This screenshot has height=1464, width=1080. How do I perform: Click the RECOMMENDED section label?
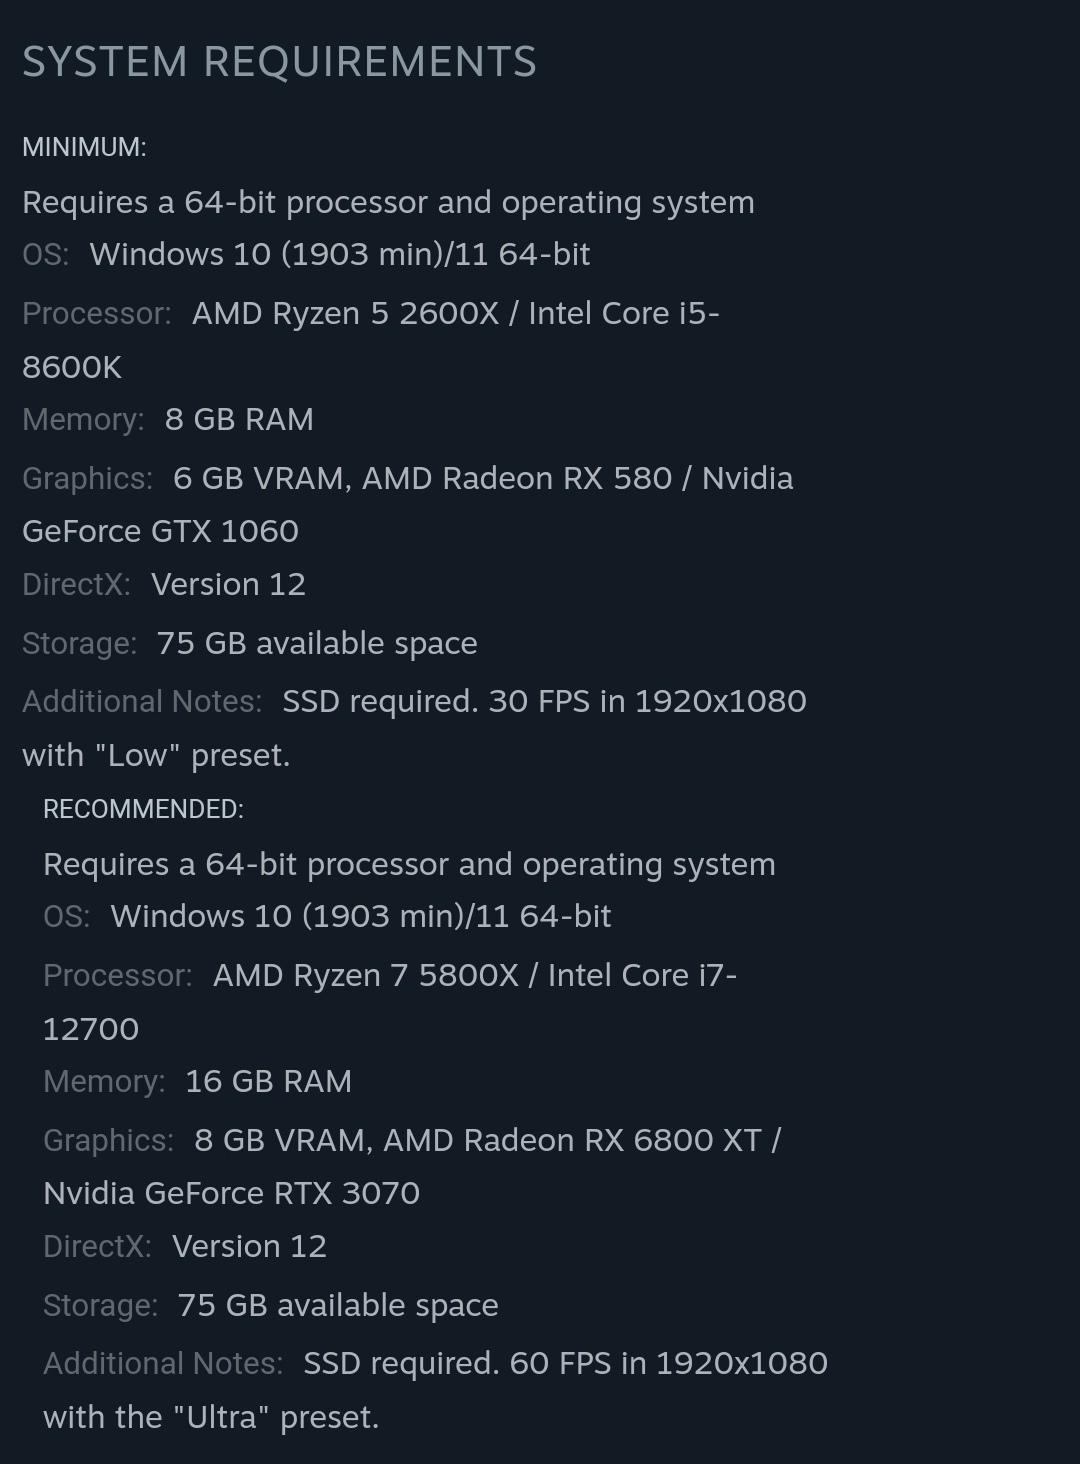pos(143,809)
